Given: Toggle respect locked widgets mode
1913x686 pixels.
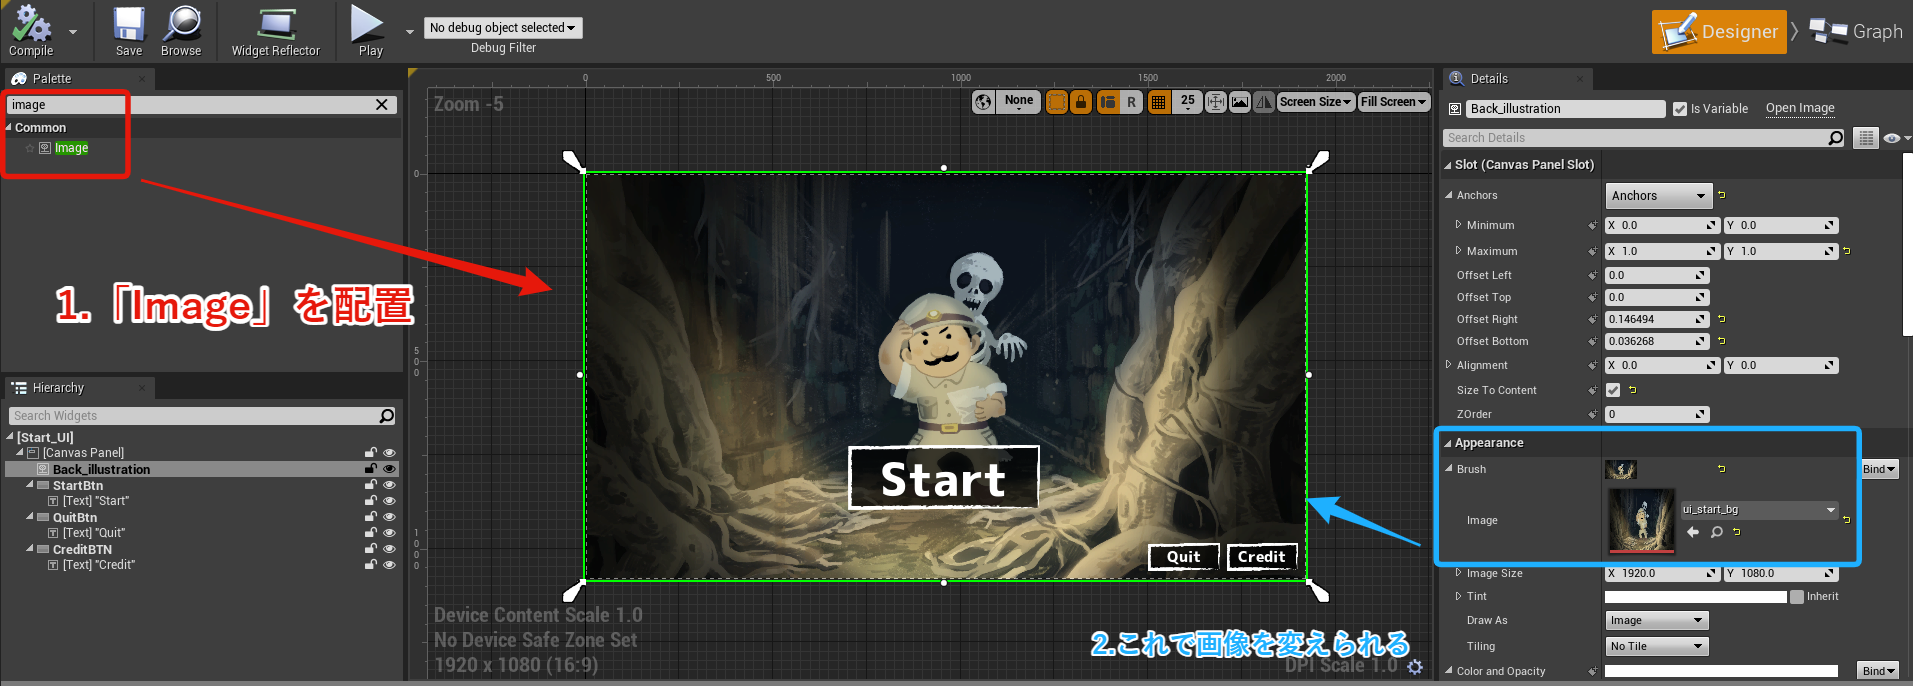Looking at the screenshot, I should click(1081, 101).
